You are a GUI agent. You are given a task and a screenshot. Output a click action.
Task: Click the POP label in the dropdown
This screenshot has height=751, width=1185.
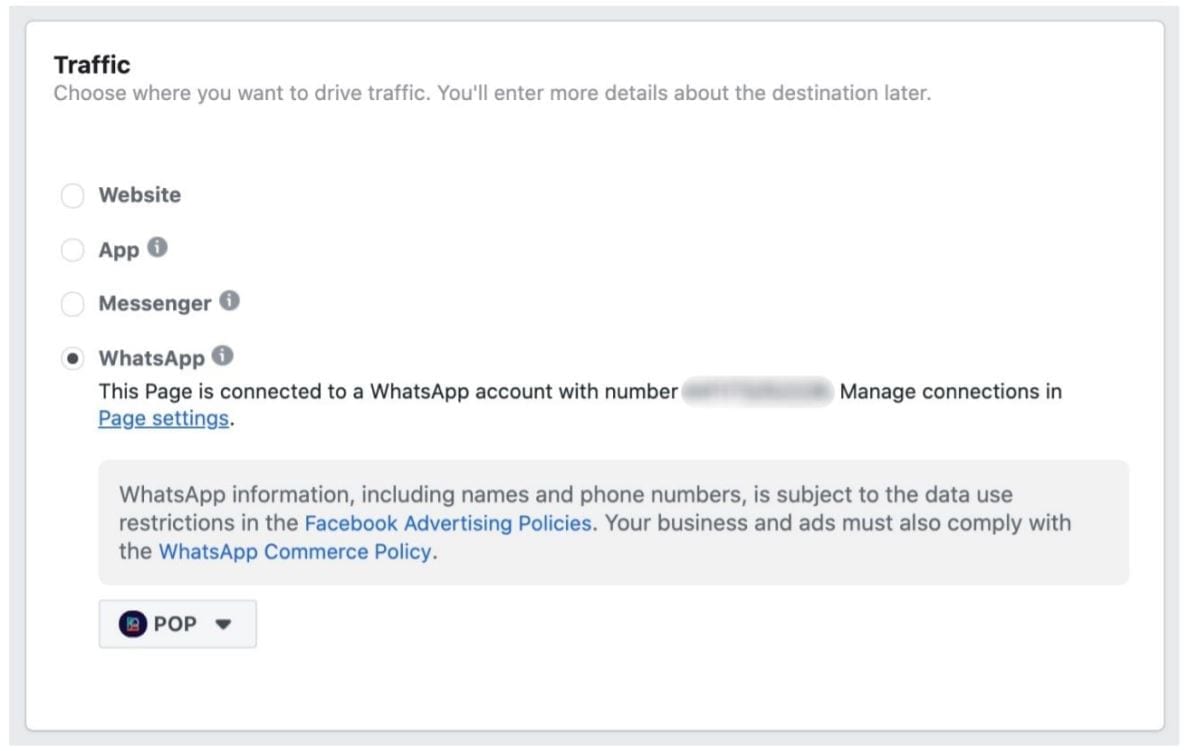pyautogui.click(x=175, y=624)
